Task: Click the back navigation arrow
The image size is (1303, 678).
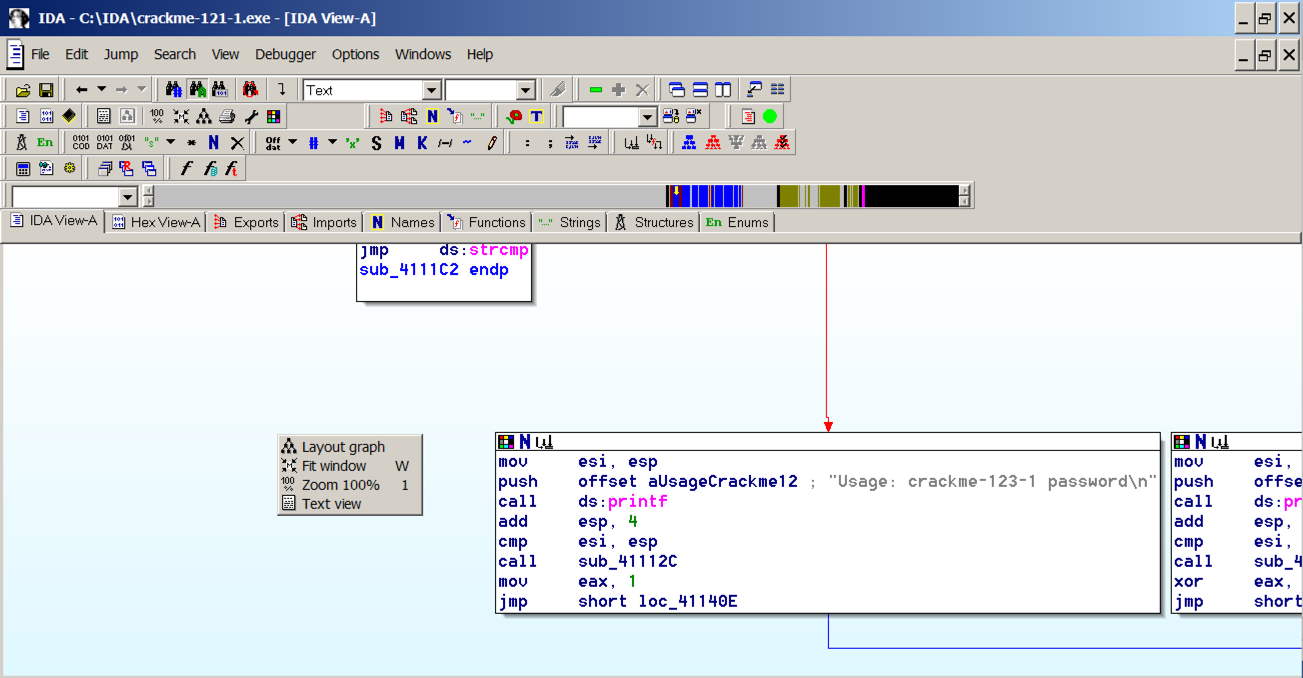Action: (x=82, y=90)
